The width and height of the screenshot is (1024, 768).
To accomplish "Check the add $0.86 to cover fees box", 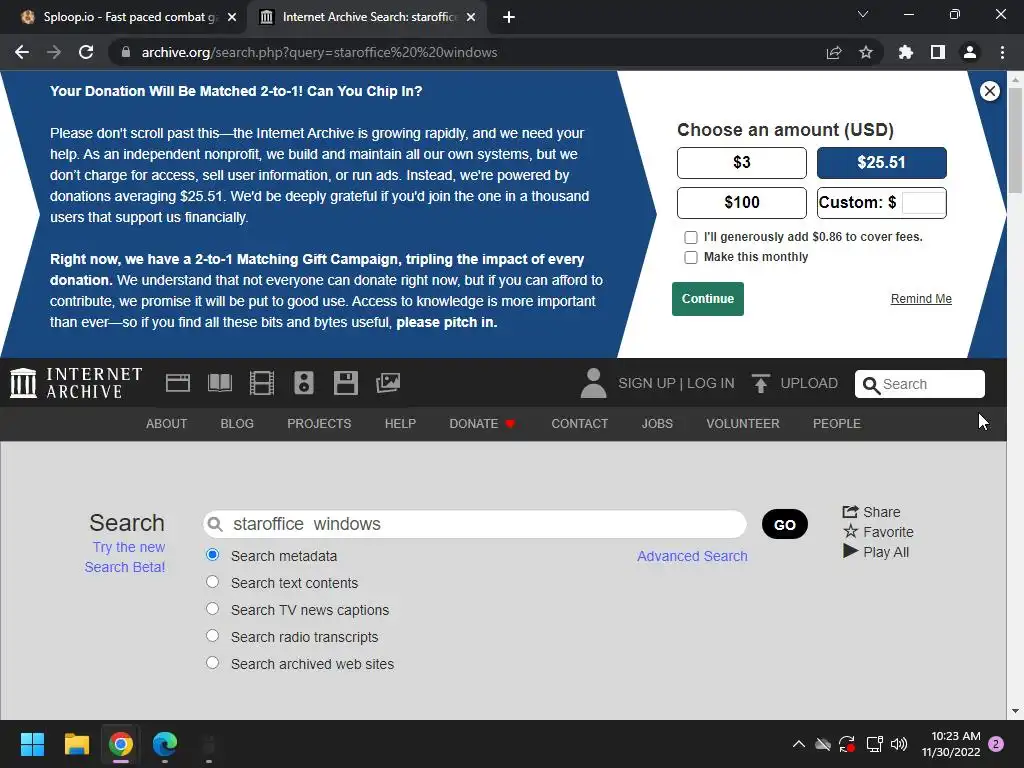I will [x=690, y=237].
